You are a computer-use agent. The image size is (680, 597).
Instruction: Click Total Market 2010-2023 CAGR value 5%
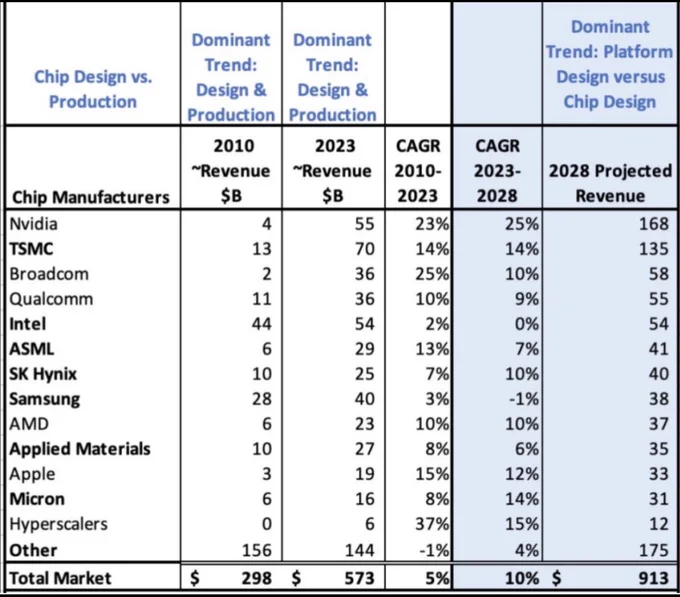(438, 578)
